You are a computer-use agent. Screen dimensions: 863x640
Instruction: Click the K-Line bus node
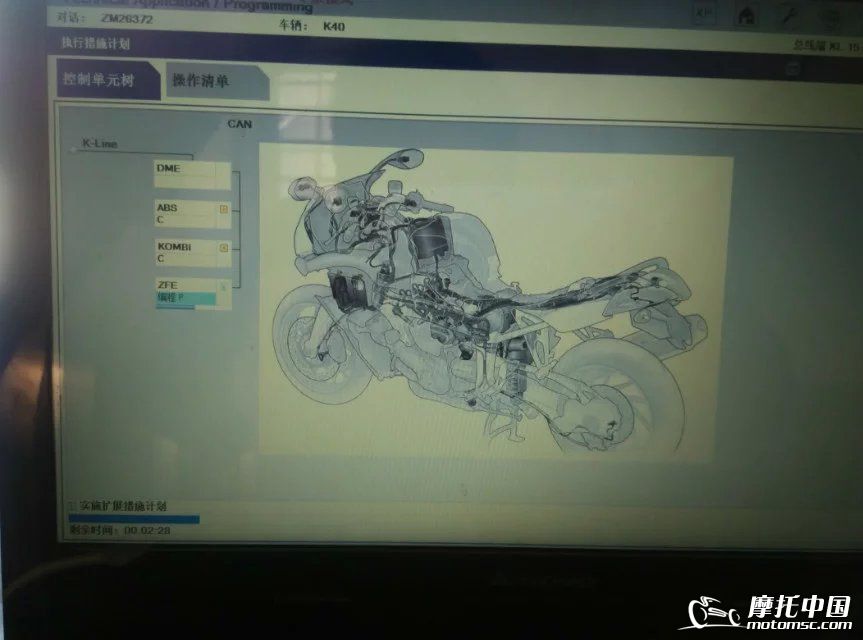click(73, 150)
